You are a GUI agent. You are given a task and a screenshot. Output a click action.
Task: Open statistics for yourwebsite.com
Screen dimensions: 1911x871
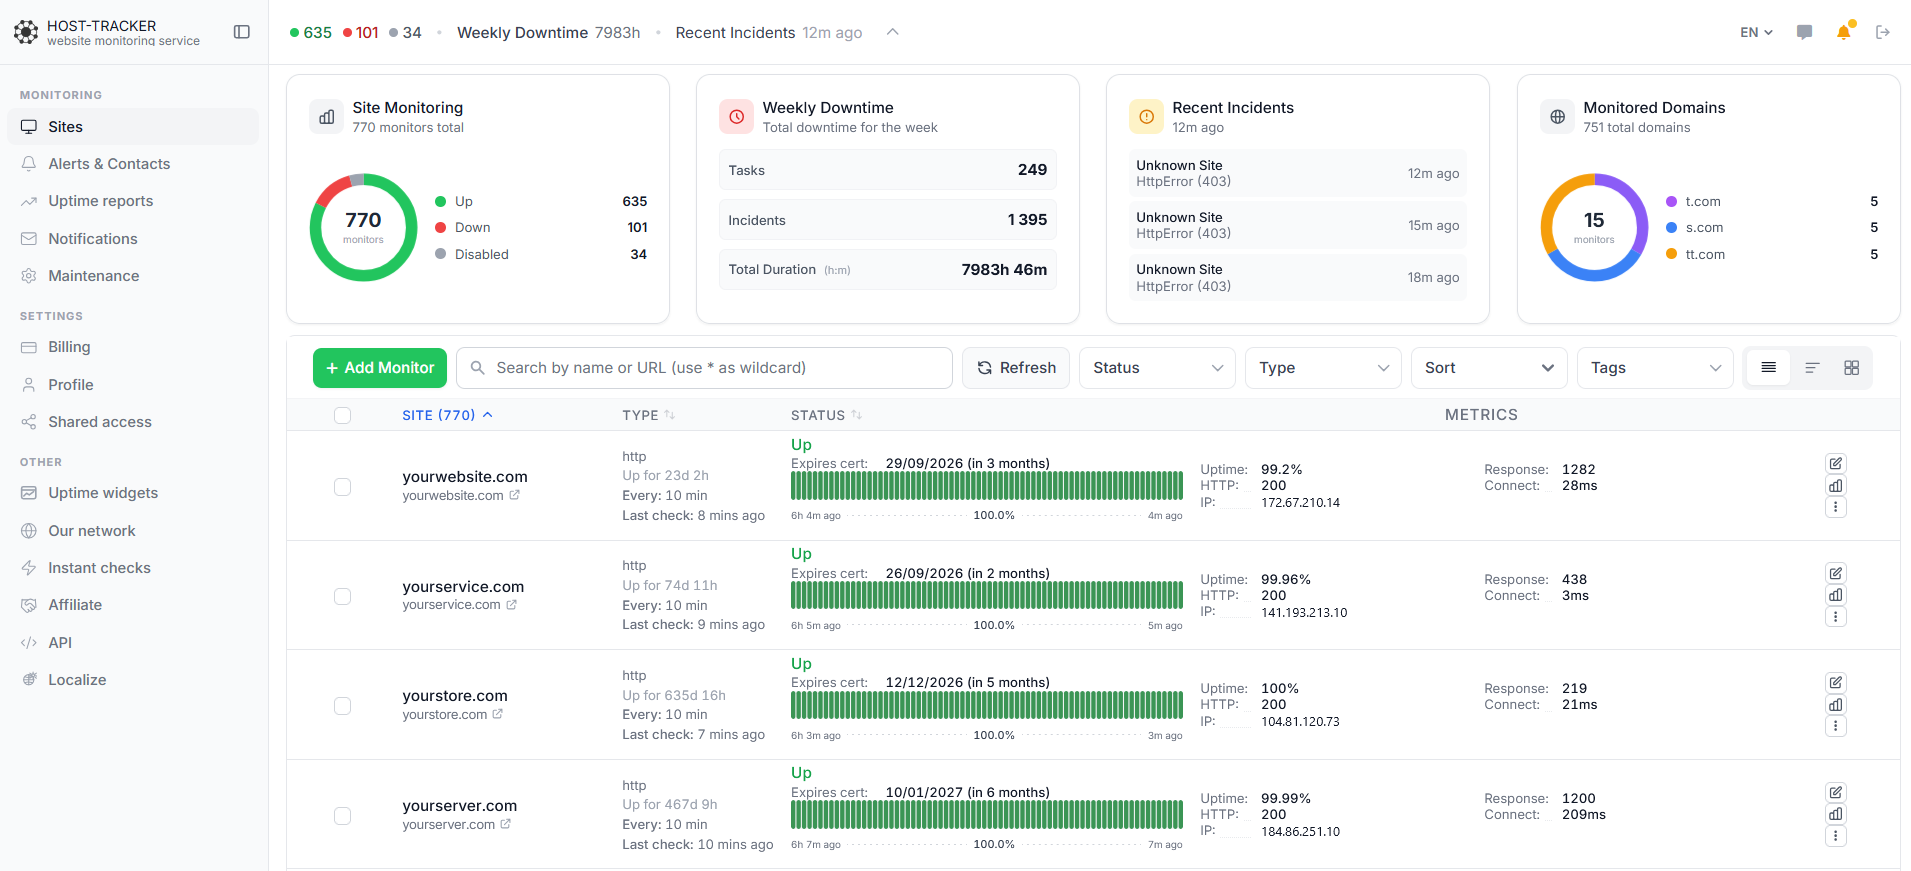[1836, 485]
